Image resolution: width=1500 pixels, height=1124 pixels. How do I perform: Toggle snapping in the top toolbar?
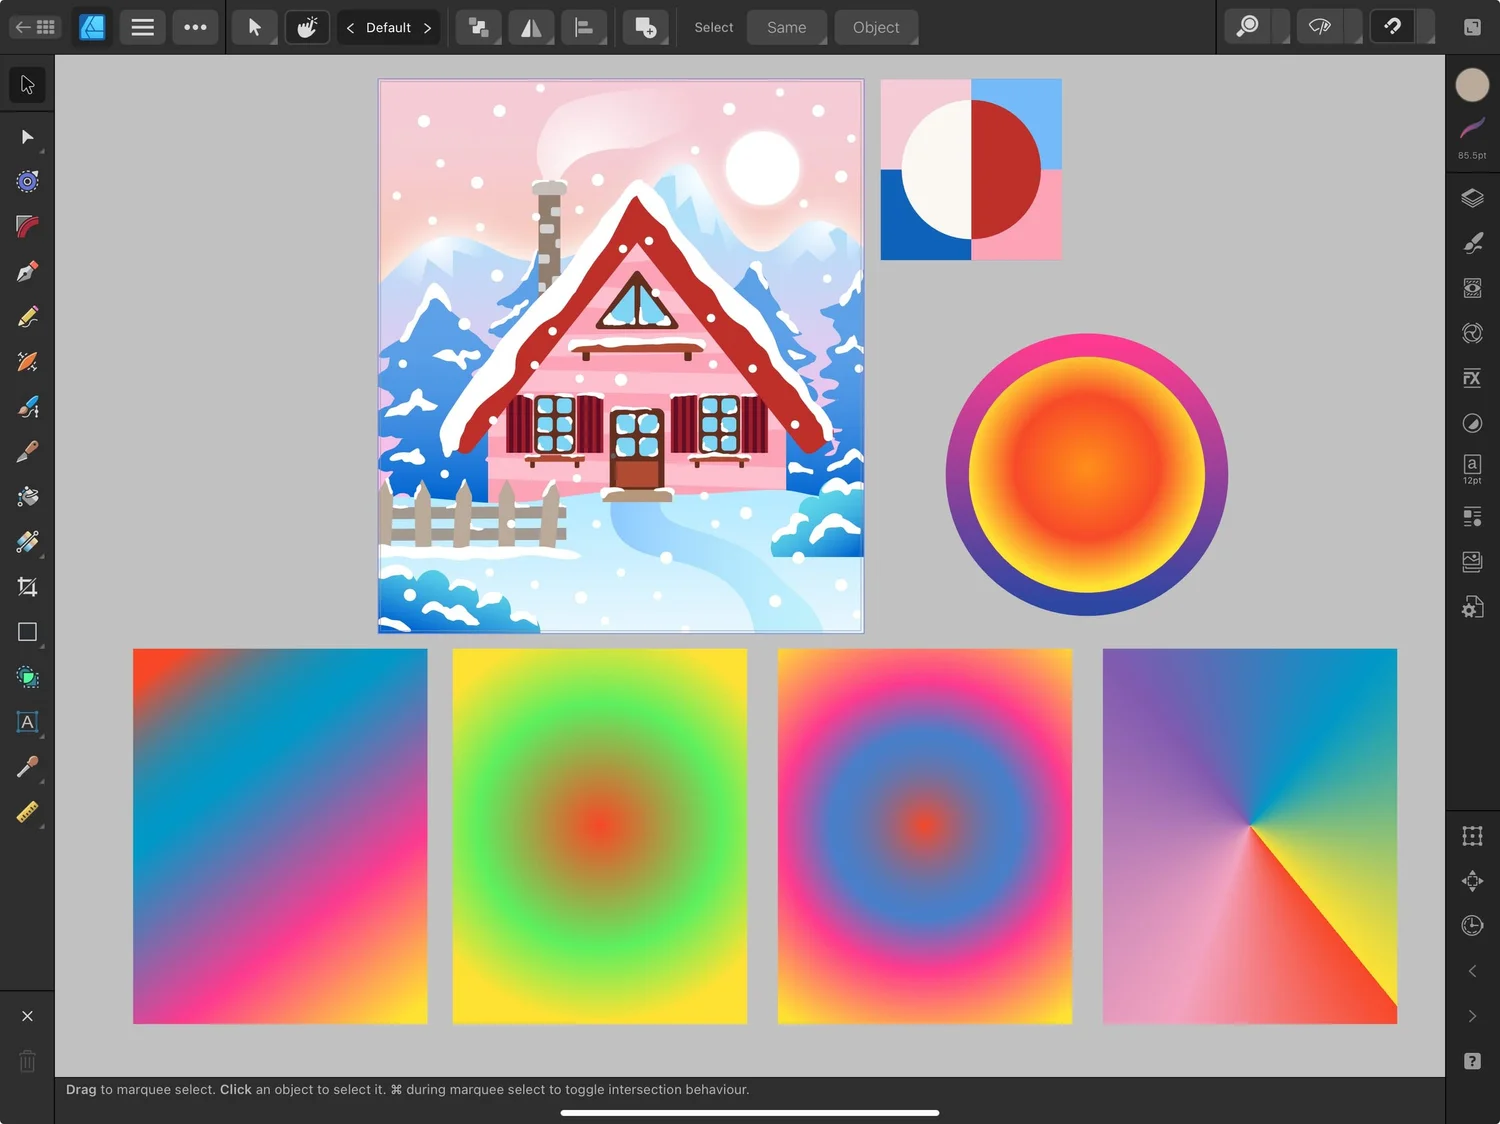pos(1391,26)
